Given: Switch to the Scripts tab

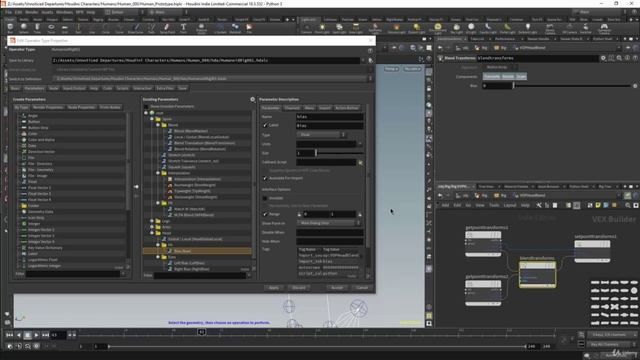Looking at the screenshot, I should tap(122, 88).
